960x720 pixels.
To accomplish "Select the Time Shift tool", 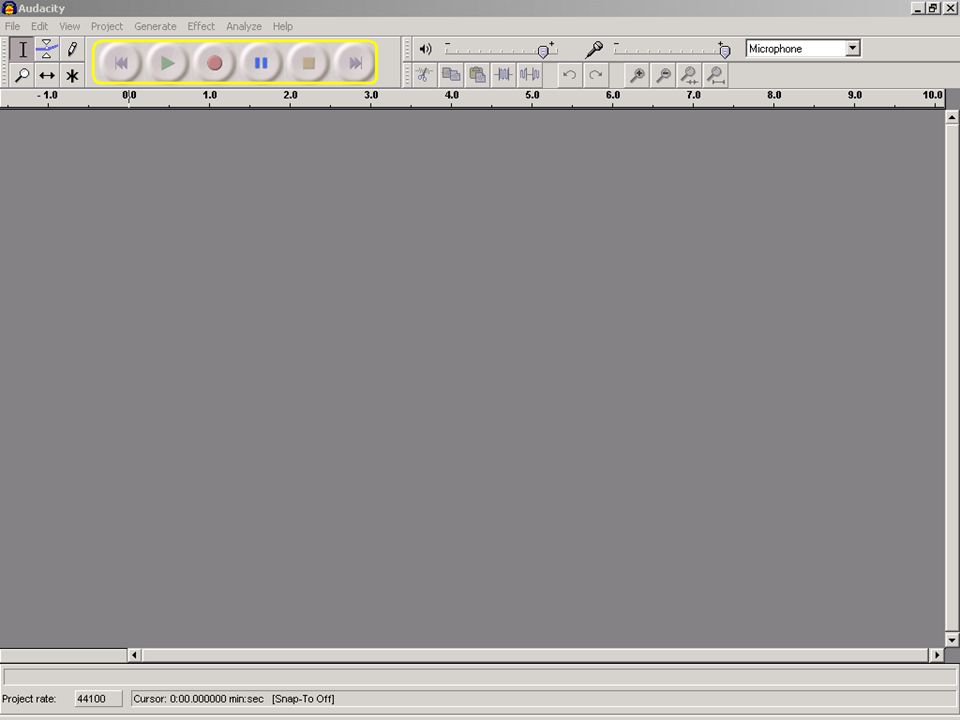I will pyautogui.click(x=47, y=75).
